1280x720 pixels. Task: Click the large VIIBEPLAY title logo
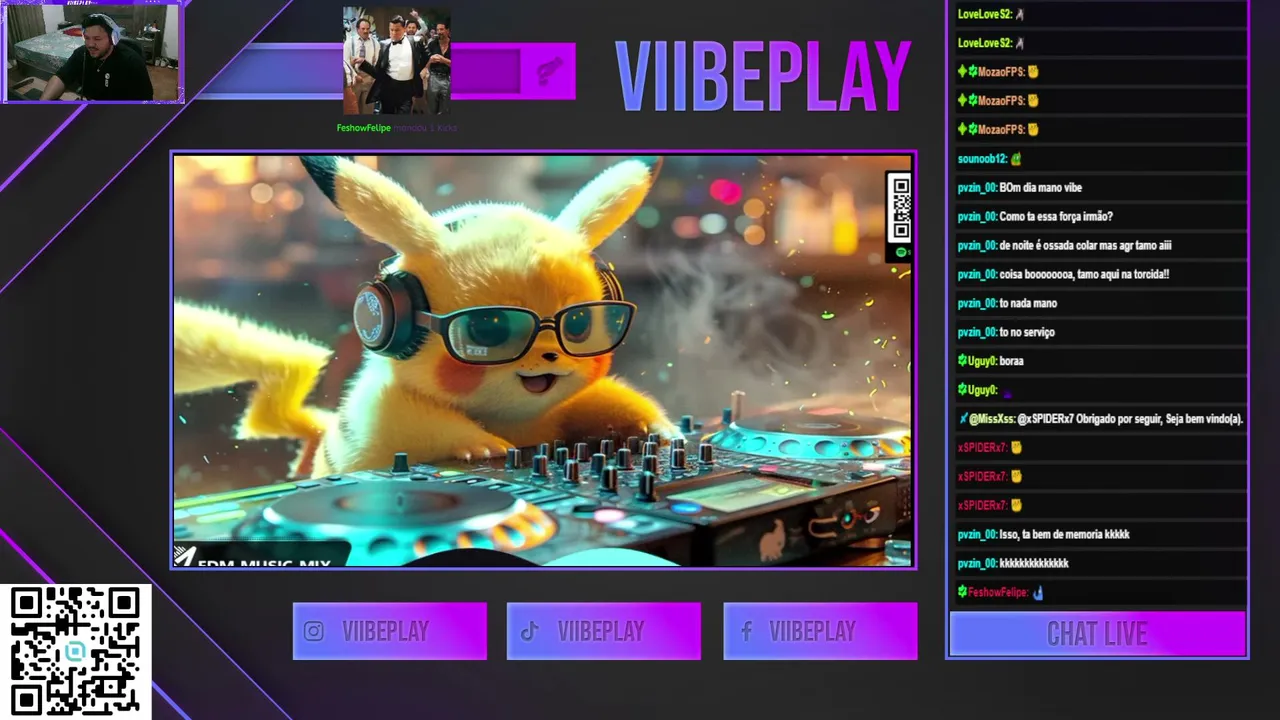click(762, 76)
